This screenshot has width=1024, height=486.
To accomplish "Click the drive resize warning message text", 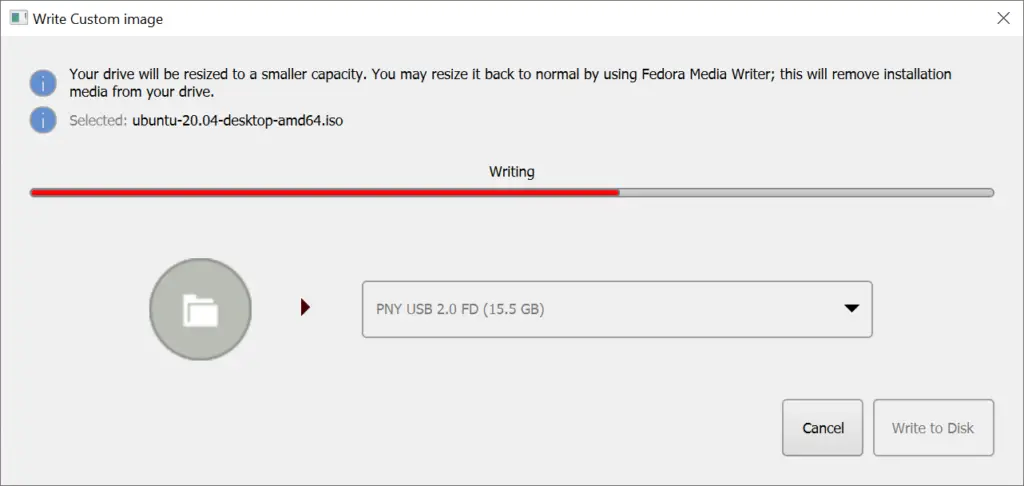I will pyautogui.click(x=510, y=83).
